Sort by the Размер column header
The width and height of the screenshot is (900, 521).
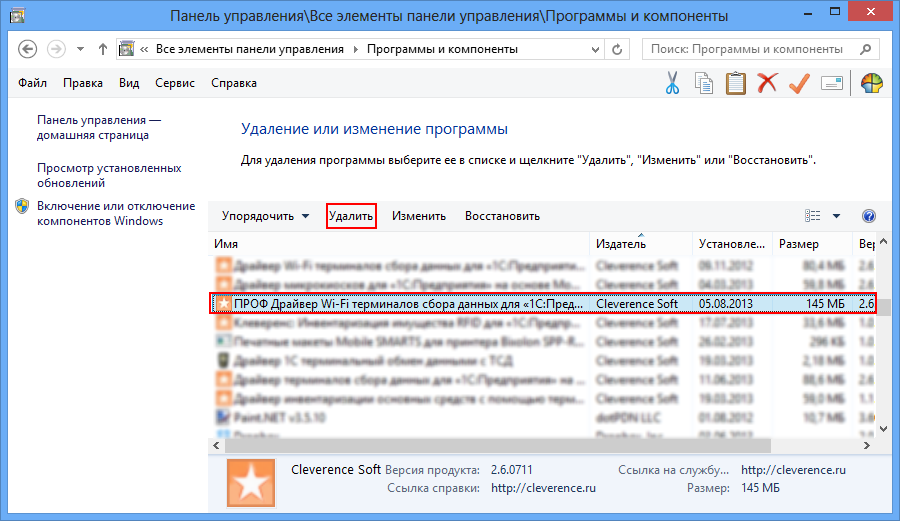813,244
